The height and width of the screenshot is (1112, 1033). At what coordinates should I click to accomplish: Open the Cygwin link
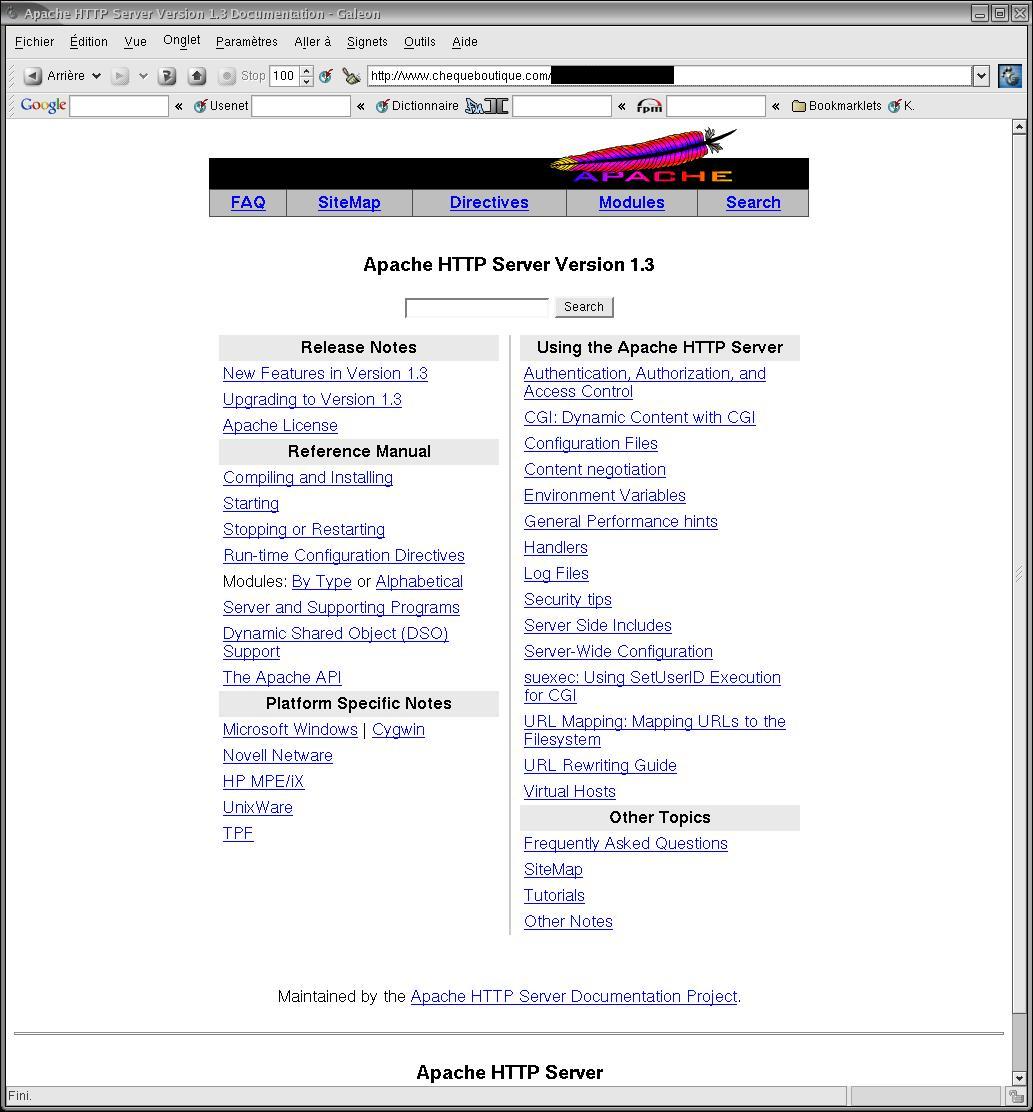(398, 730)
